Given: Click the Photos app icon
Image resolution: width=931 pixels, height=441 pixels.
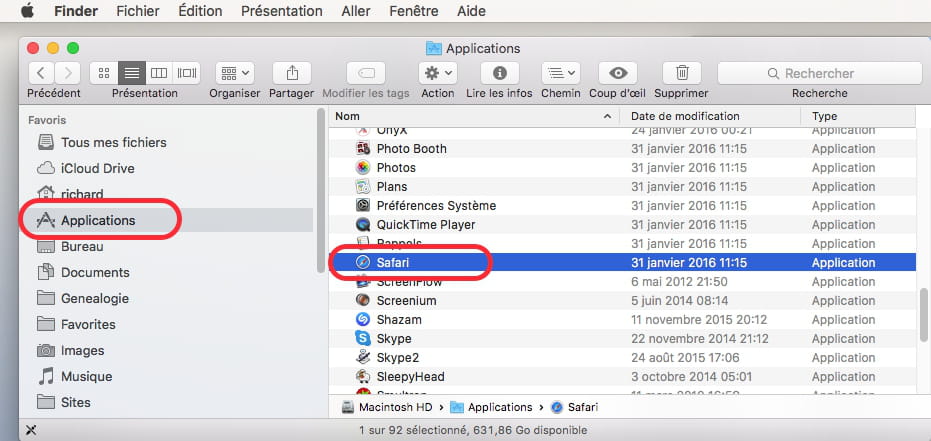Looking at the screenshot, I should click(x=363, y=167).
